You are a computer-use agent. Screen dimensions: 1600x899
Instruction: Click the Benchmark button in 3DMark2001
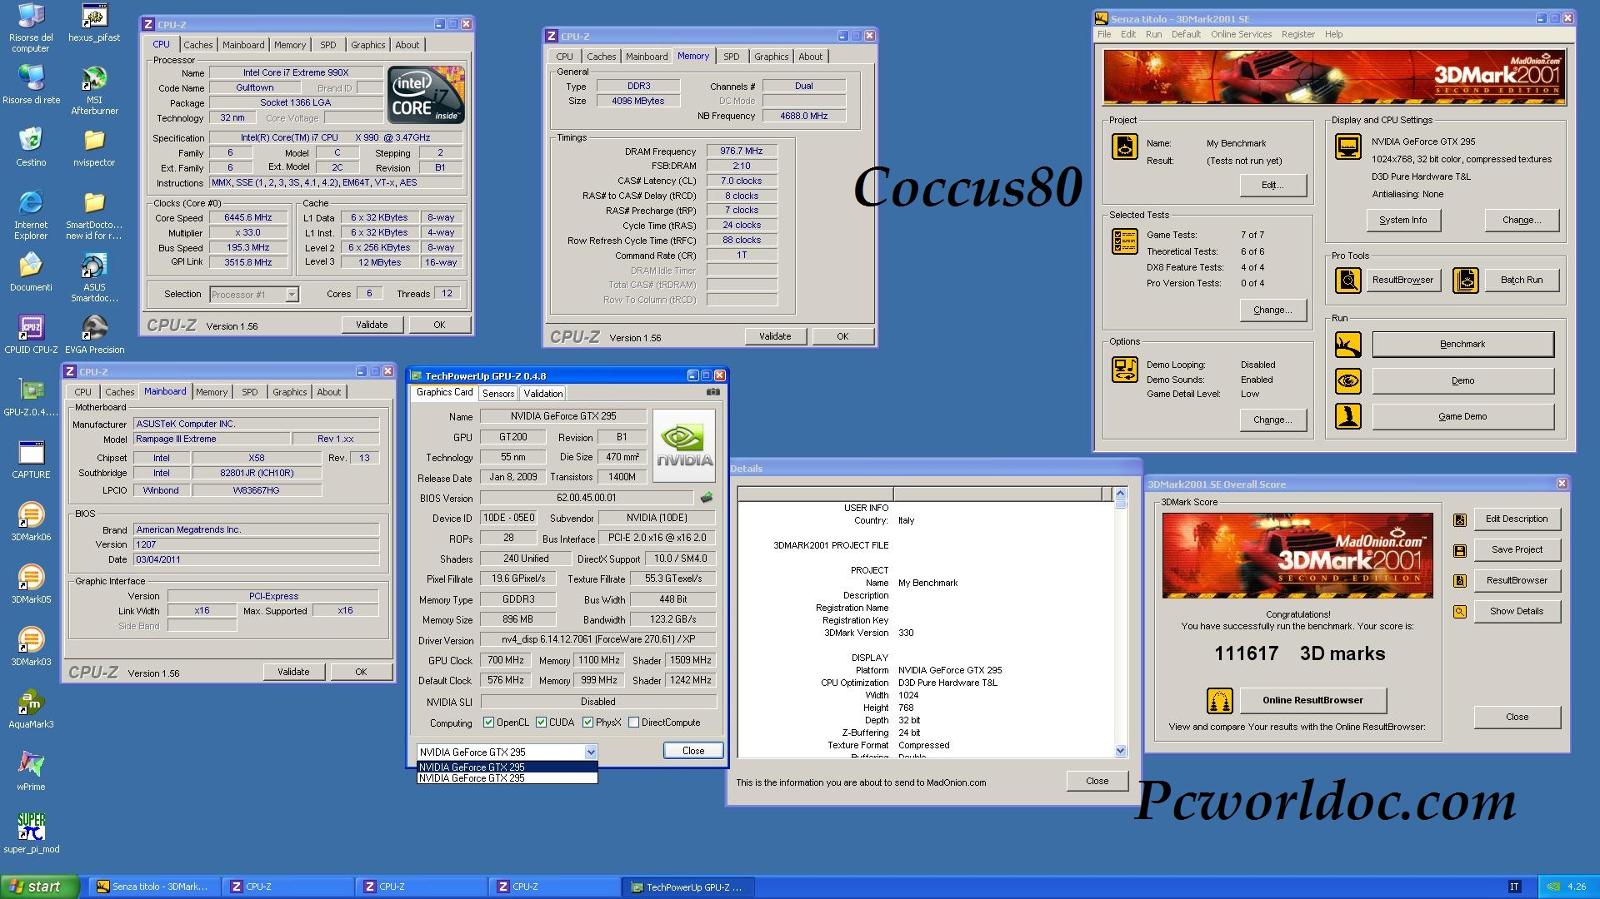coord(1462,344)
